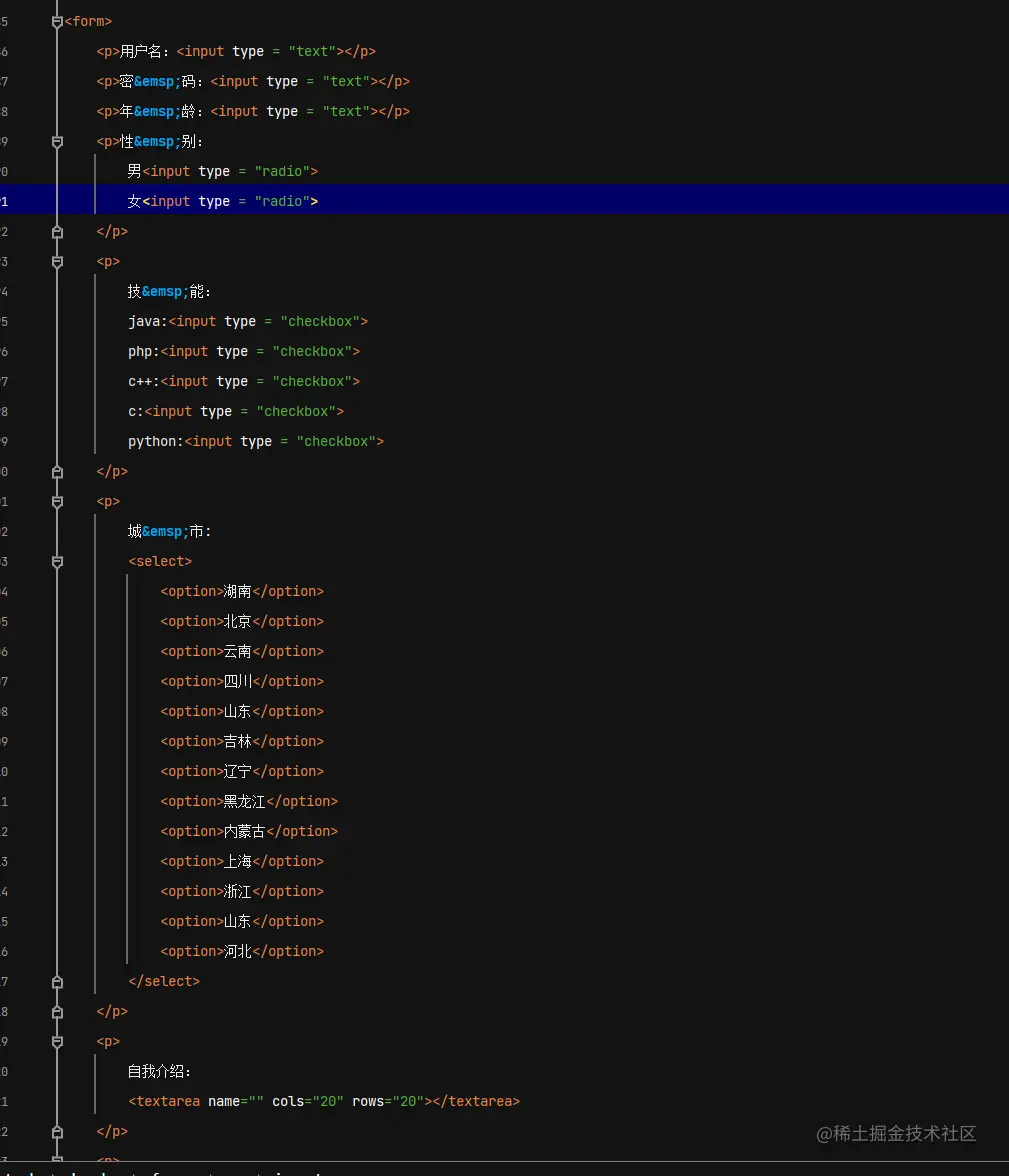Click fold-end marker on </p> below the textarea line

(57, 1132)
